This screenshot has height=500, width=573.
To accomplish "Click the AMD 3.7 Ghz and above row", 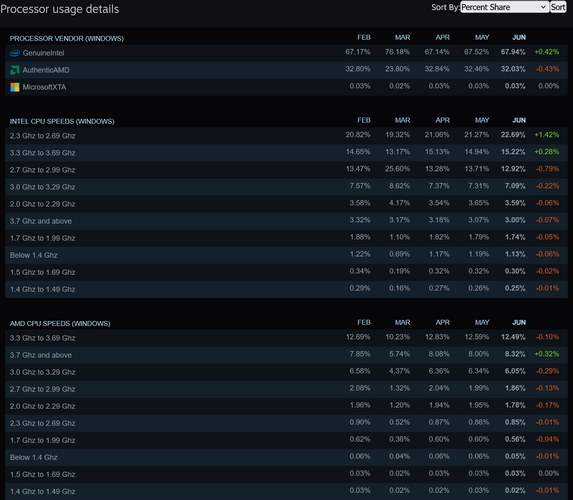I will point(286,355).
